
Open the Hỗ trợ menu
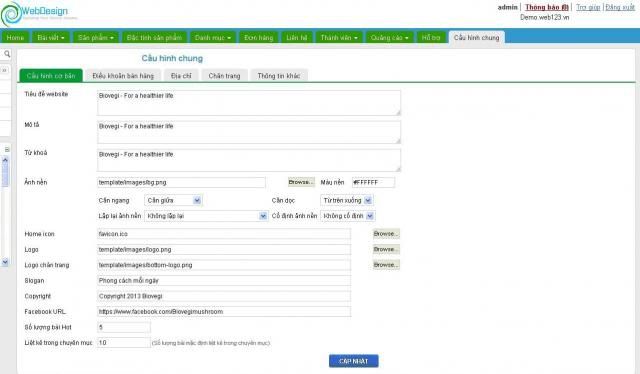(431, 38)
